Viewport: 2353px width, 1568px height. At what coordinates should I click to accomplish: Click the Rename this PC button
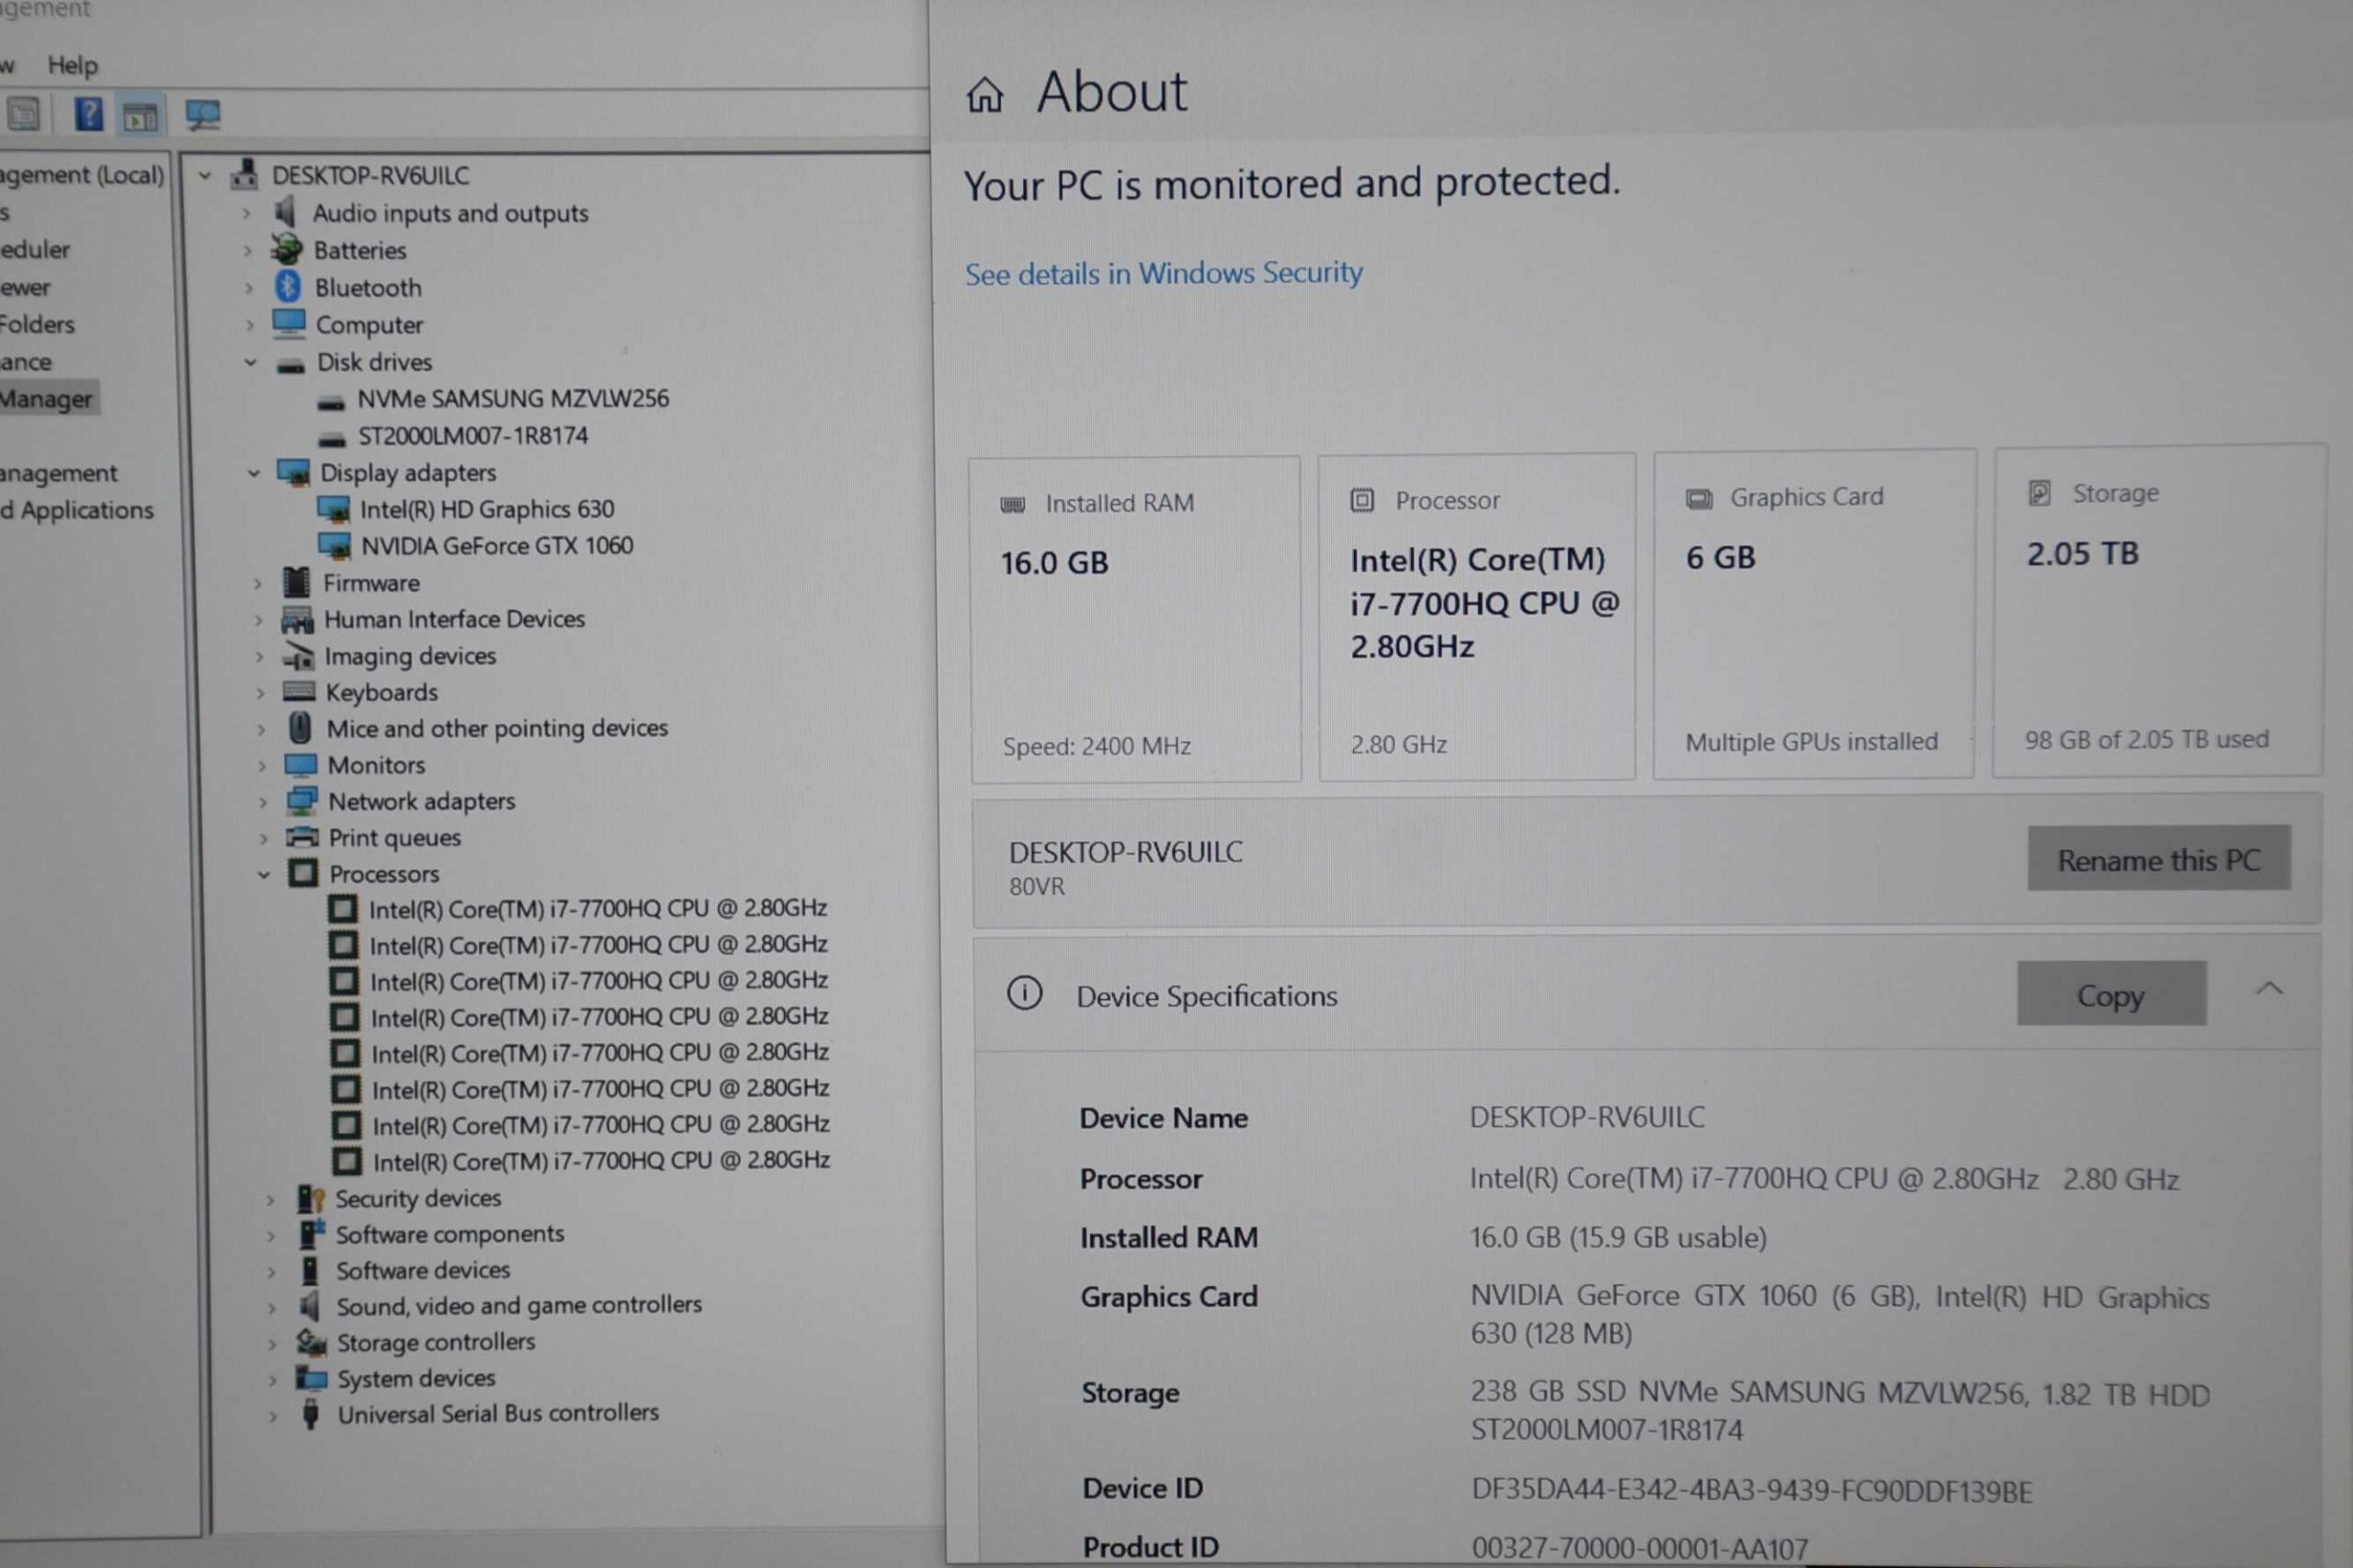(x=2158, y=859)
